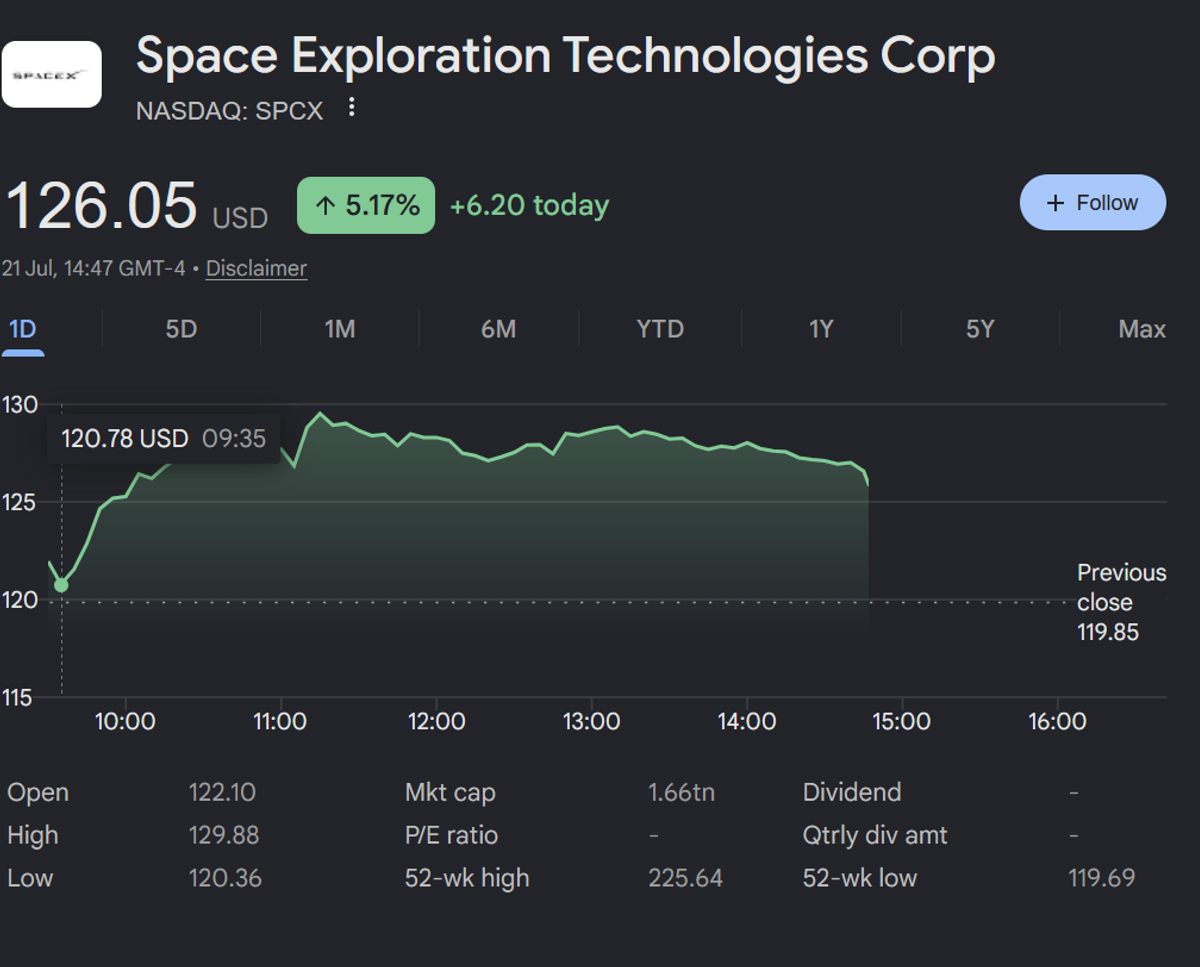The width and height of the screenshot is (1200, 967).
Task: Click the Open value 122.10
Action: (x=222, y=793)
